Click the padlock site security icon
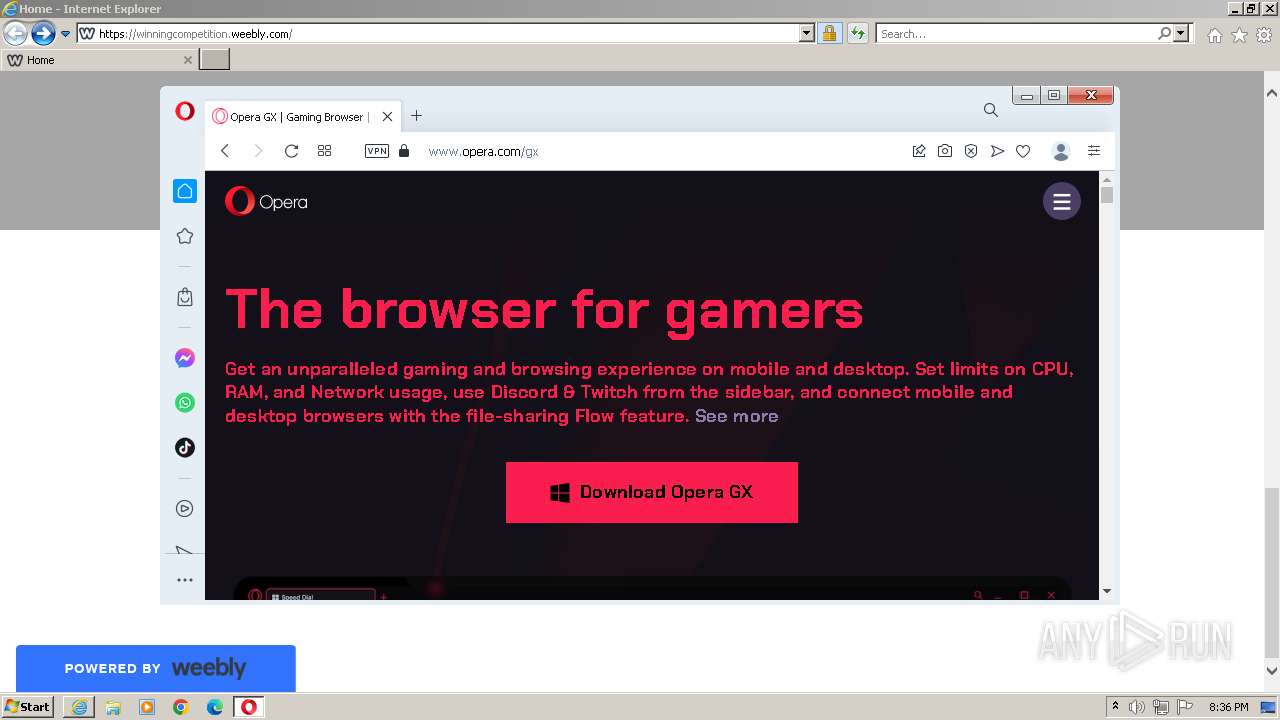The image size is (1280, 720). [x=404, y=151]
